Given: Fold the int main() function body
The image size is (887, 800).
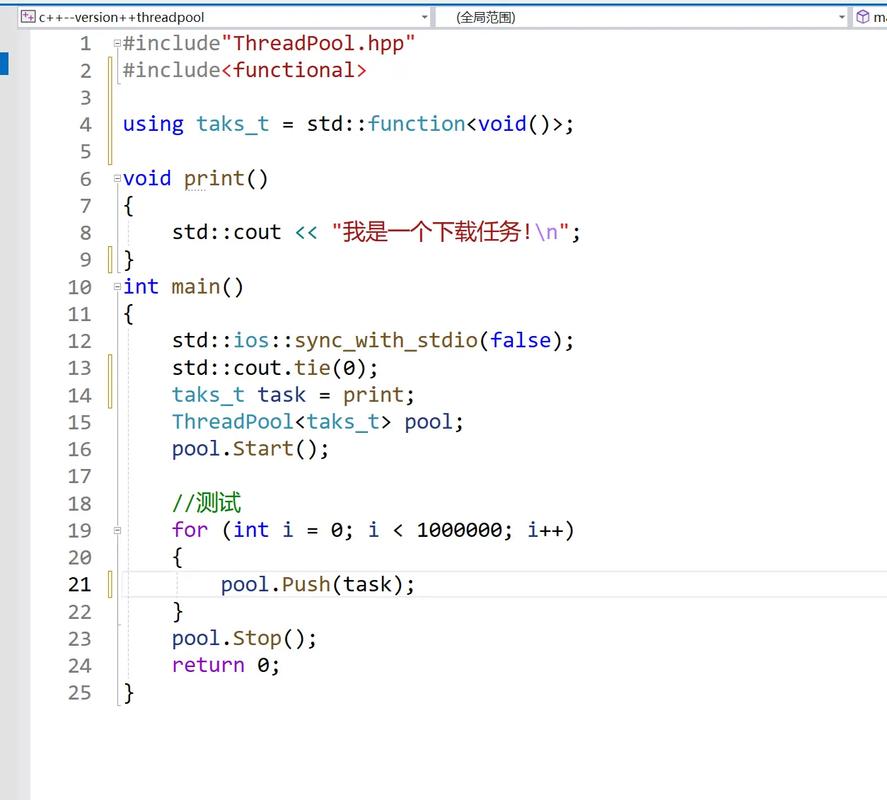Looking at the screenshot, I should 117,287.
